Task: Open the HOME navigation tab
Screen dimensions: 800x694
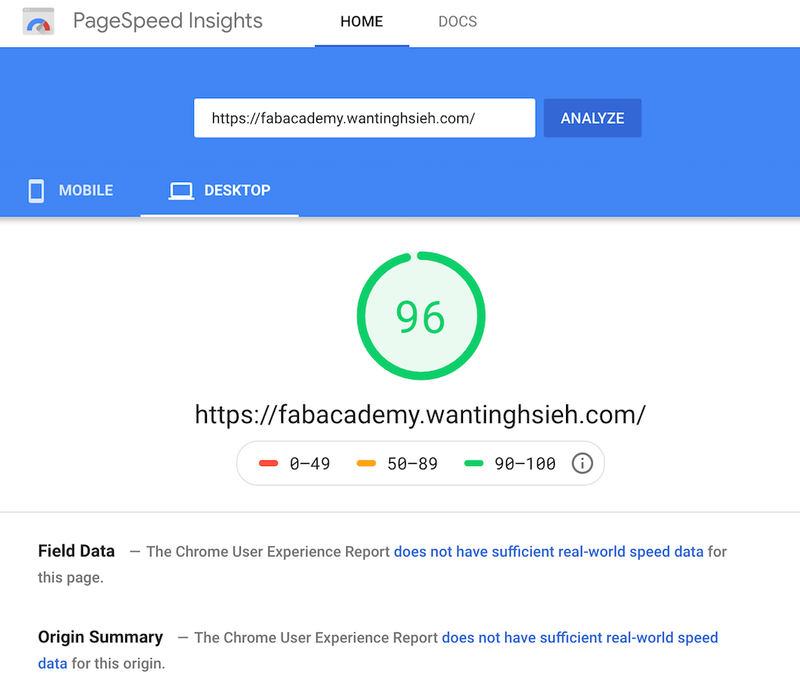Action: [x=362, y=22]
